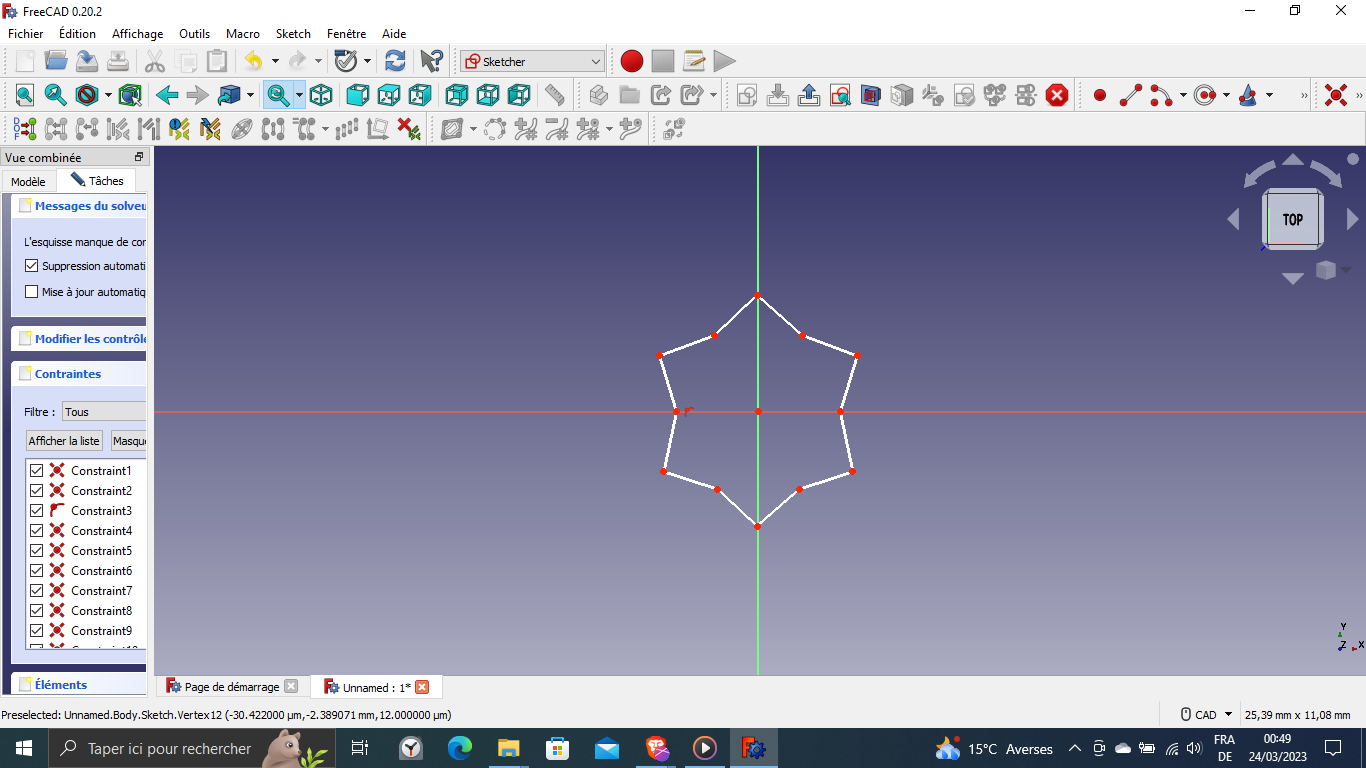
Task: Switch to the Modèle tab
Action: point(28,181)
